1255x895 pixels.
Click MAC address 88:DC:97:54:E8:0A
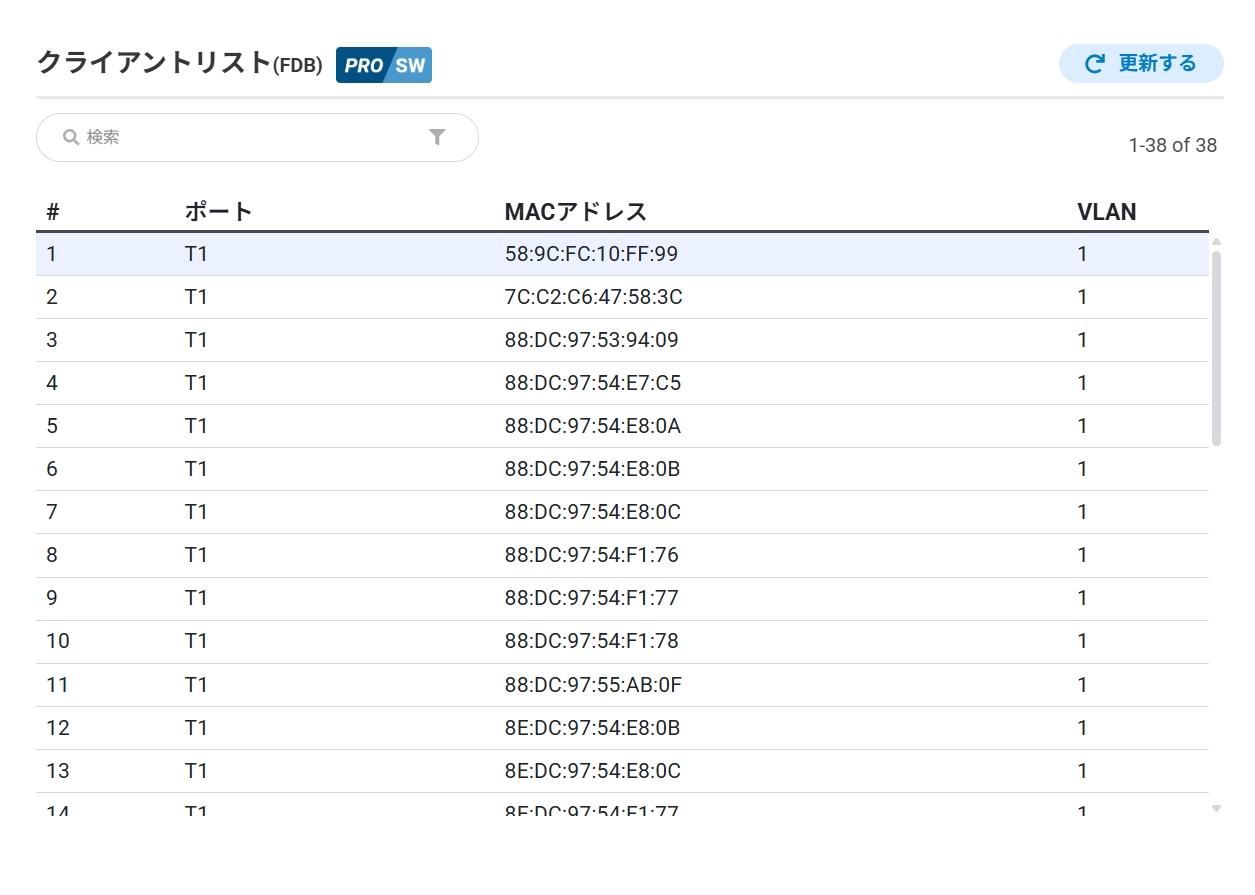[592, 426]
